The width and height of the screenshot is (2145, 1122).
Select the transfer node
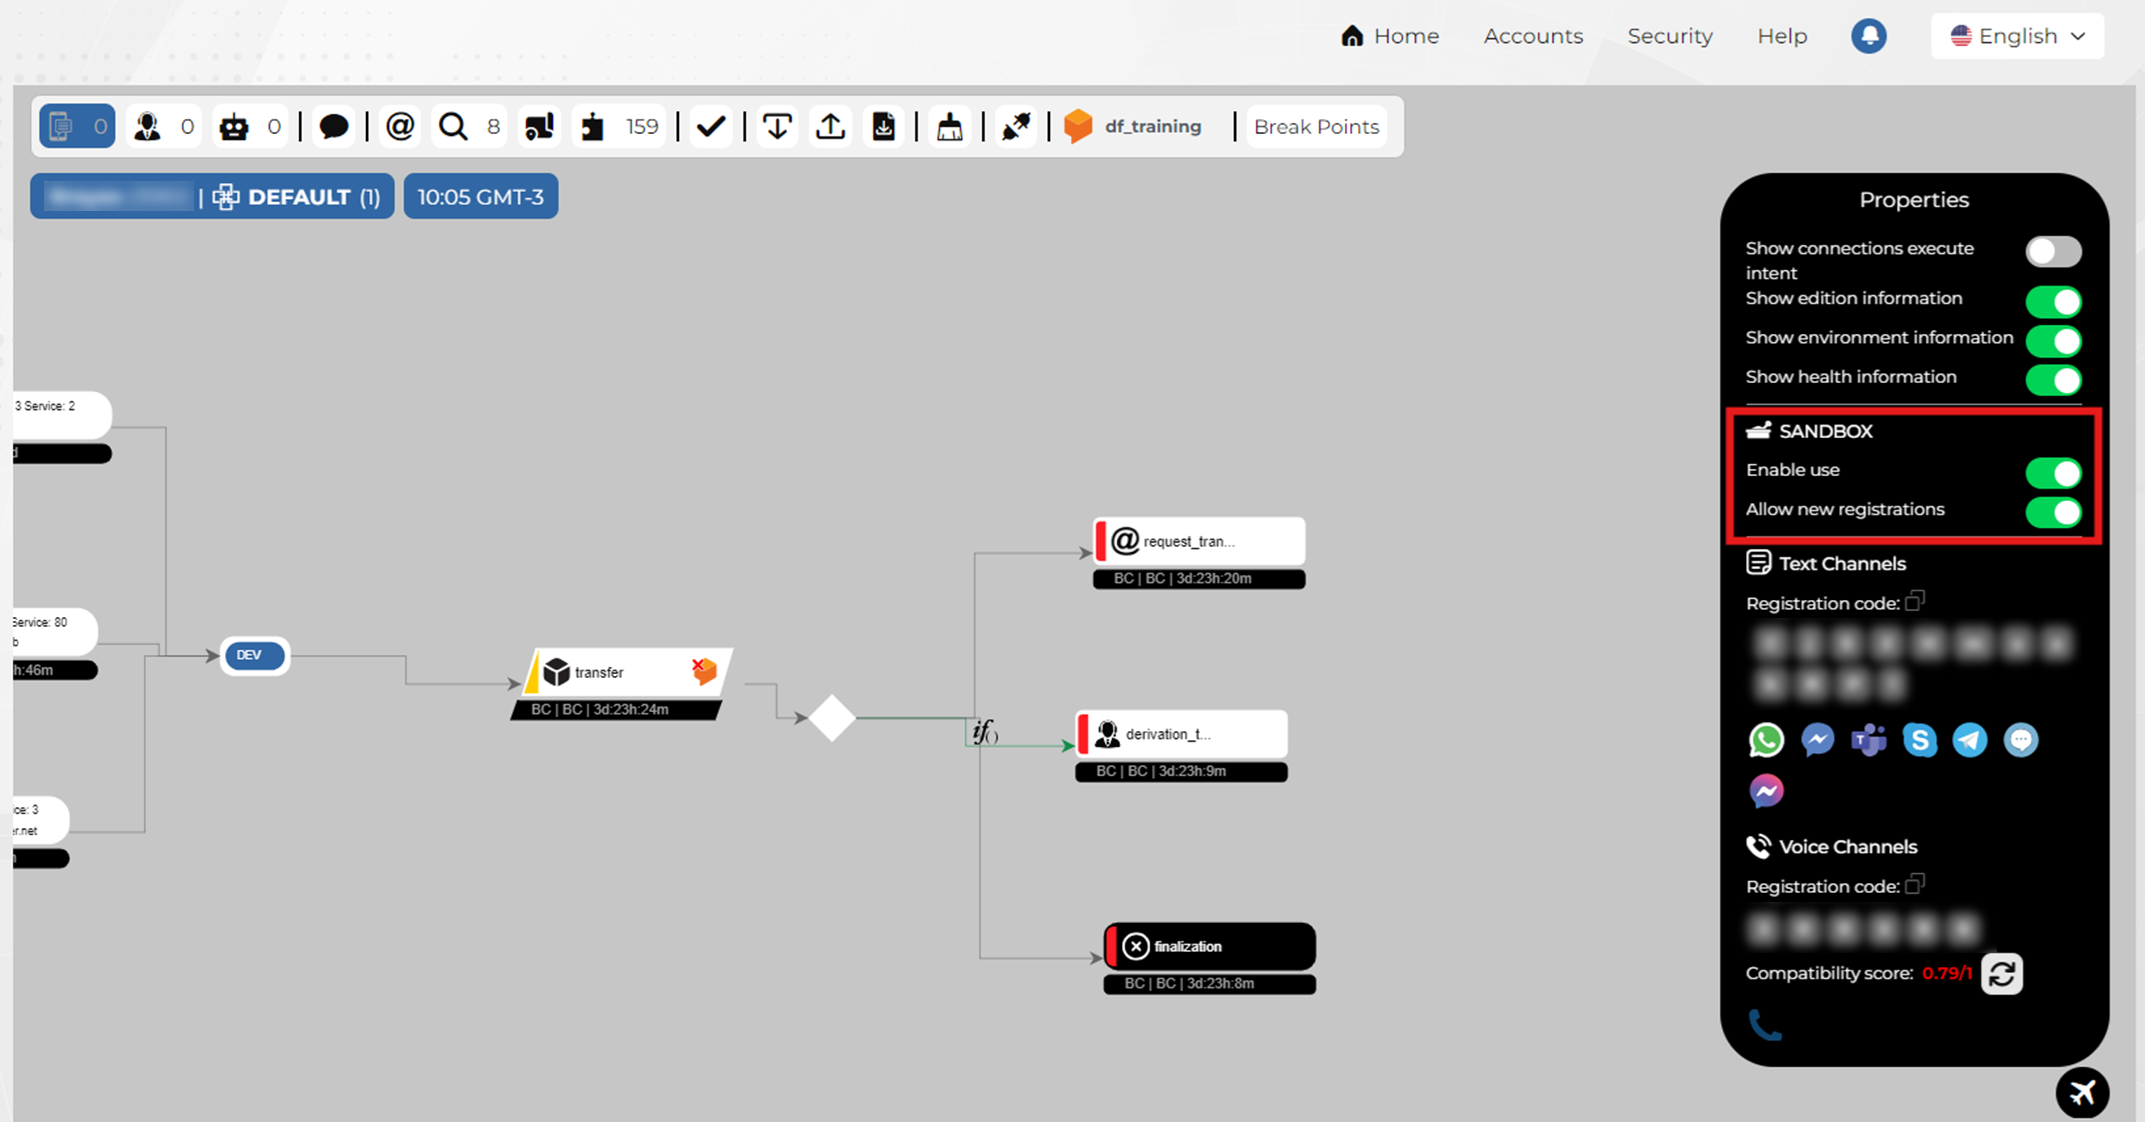627,672
